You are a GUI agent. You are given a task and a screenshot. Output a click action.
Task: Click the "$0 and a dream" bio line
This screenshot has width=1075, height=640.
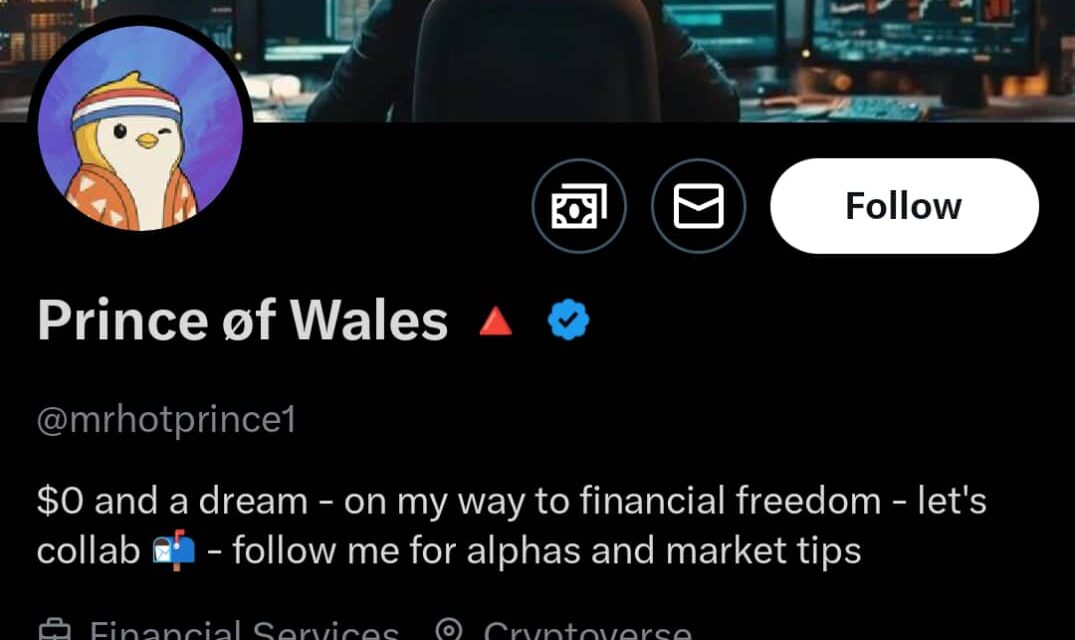coord(173,501)
